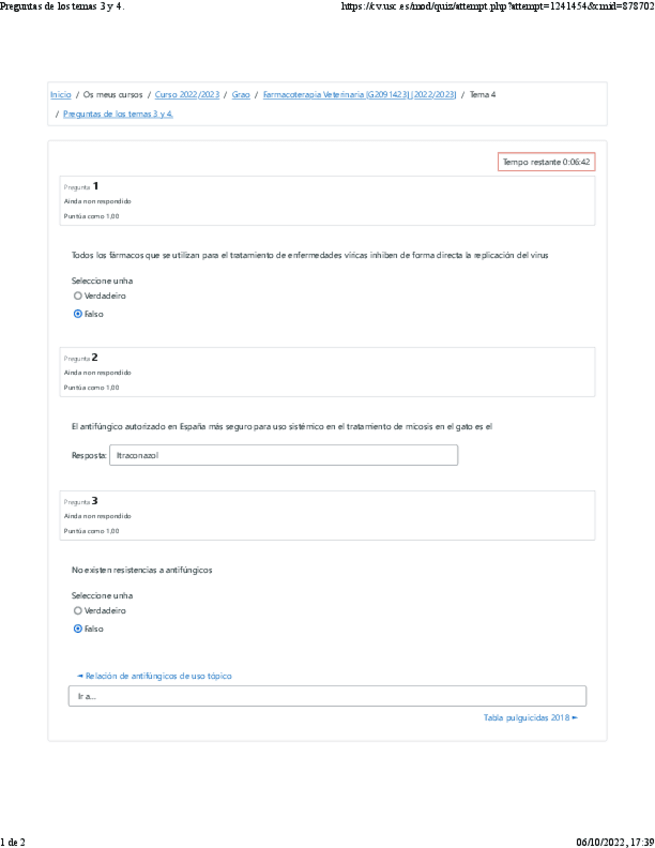Choose Falso for the antifungal resistance question
The image size is (655, 848).
(x=78, y=629)
